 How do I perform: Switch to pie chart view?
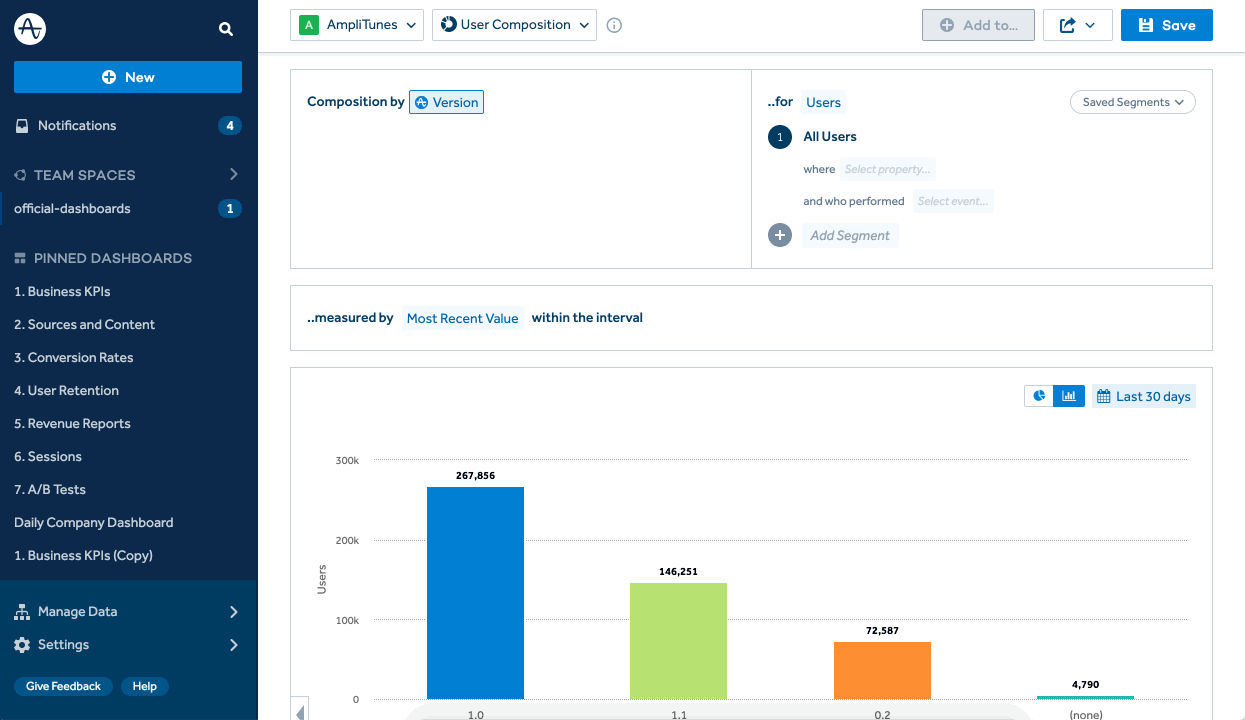[1039, 396]
